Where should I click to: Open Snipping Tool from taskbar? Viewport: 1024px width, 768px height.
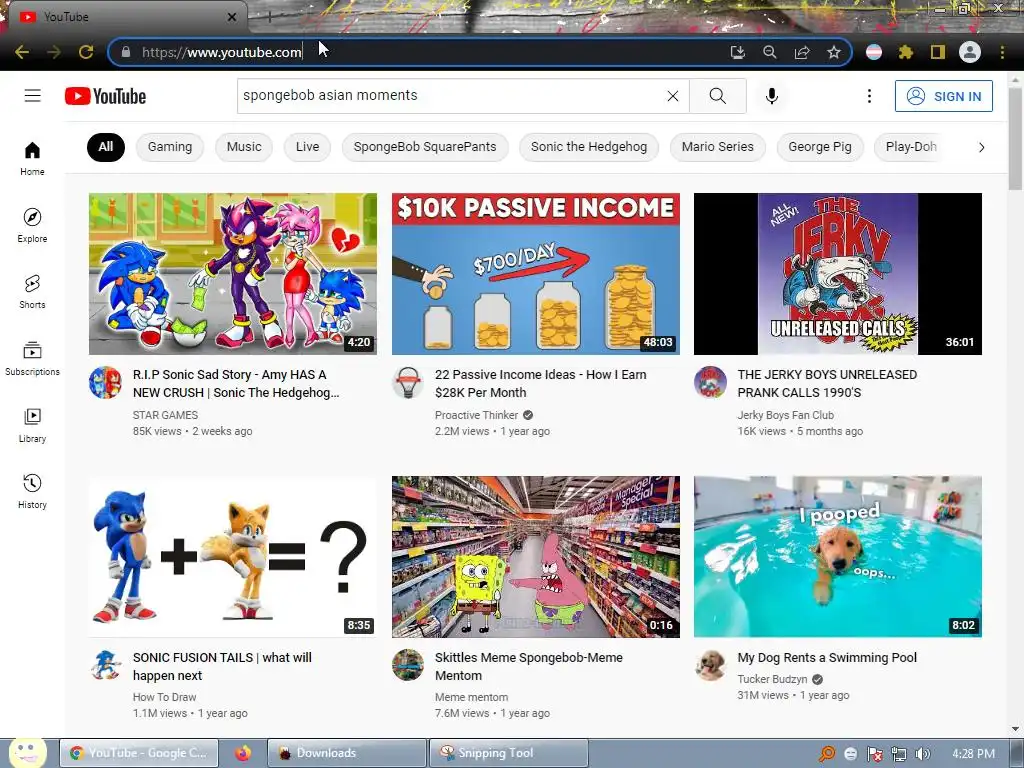[508, 753]
